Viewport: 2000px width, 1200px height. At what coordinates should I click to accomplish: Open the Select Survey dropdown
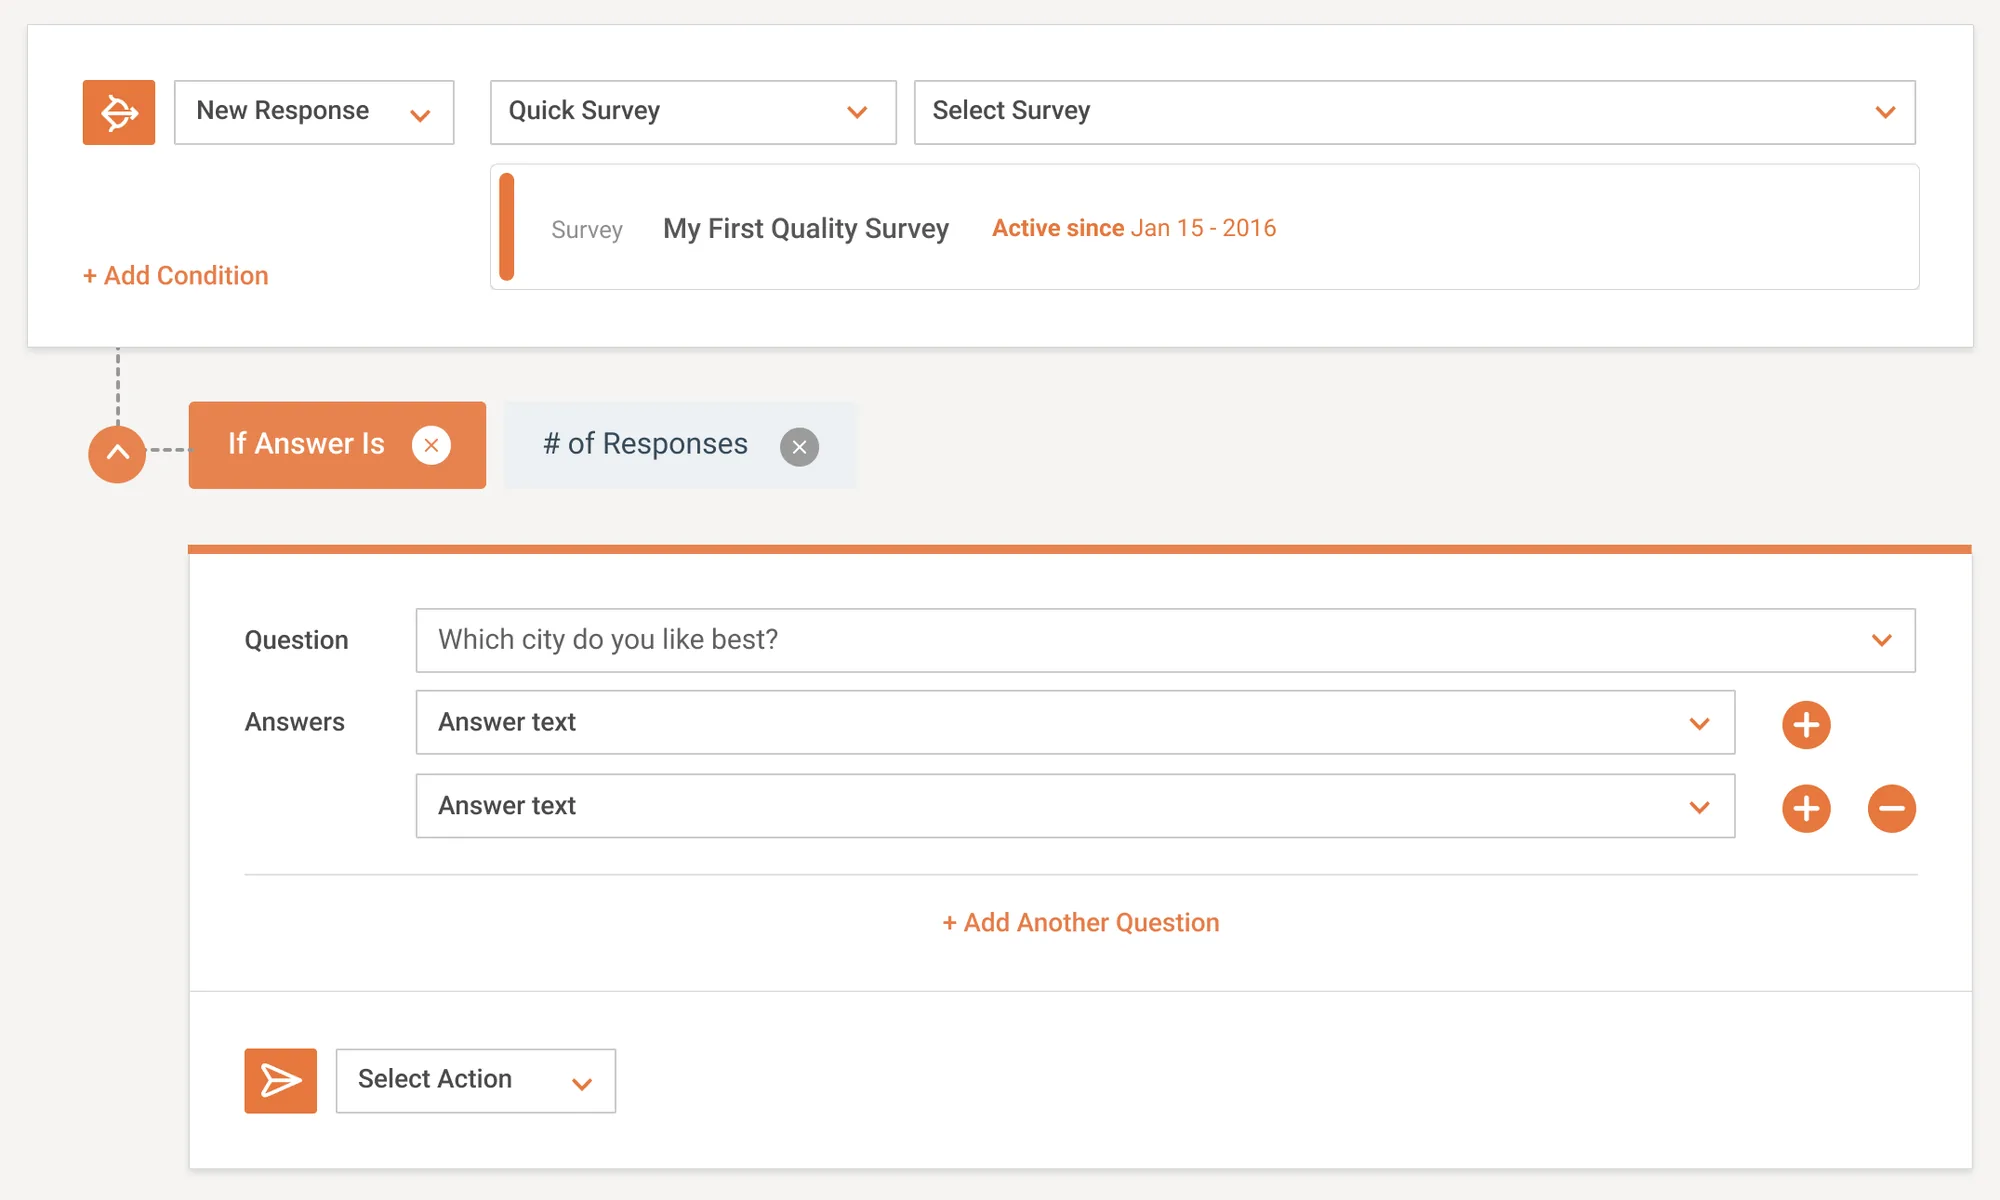(1415, 112)
